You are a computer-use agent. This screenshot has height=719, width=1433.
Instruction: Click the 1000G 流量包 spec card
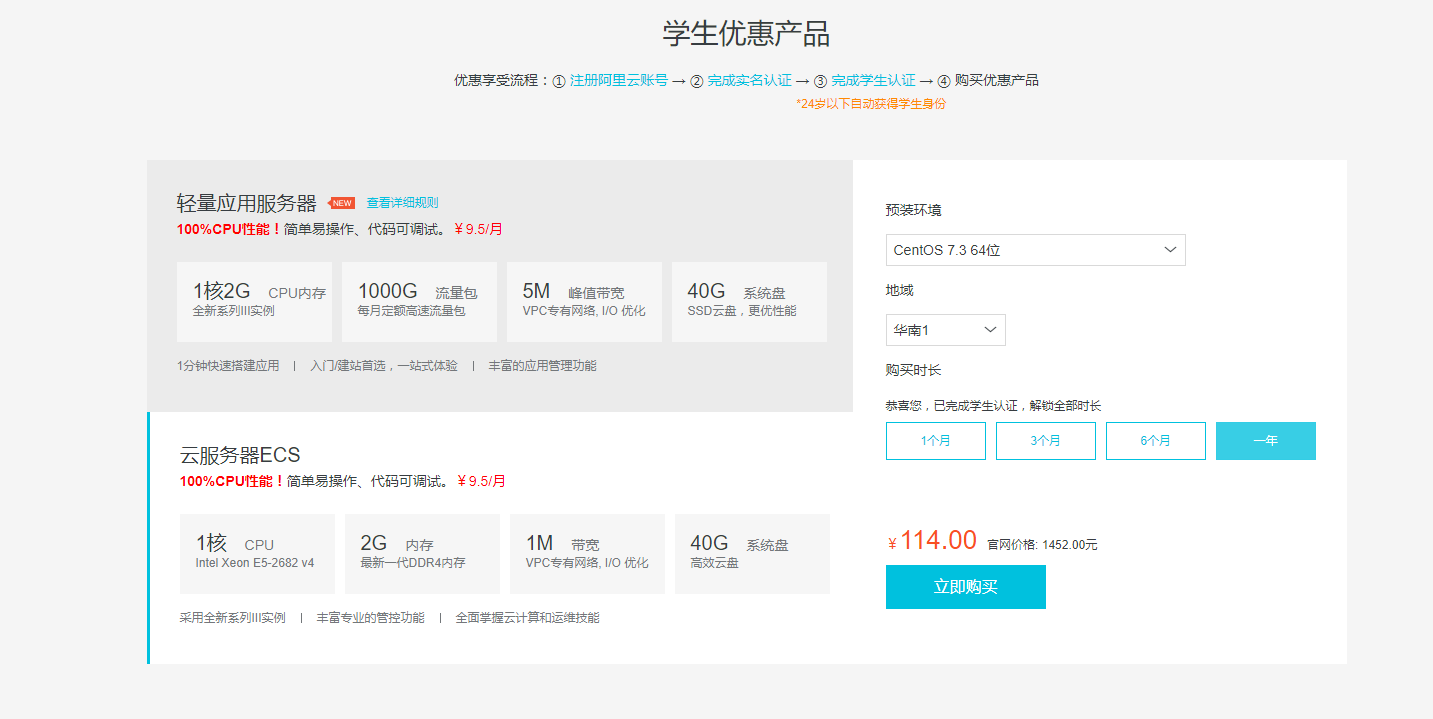[x=419, y=301]
